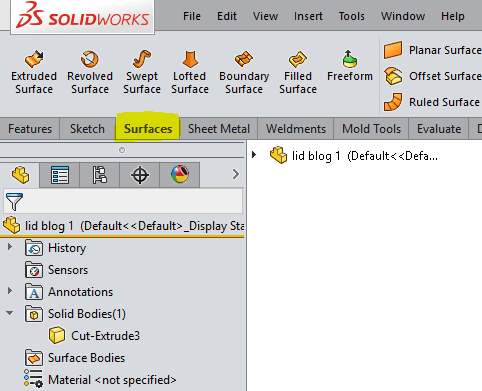
Task: Expand the History folder
Action: (10, 247)
